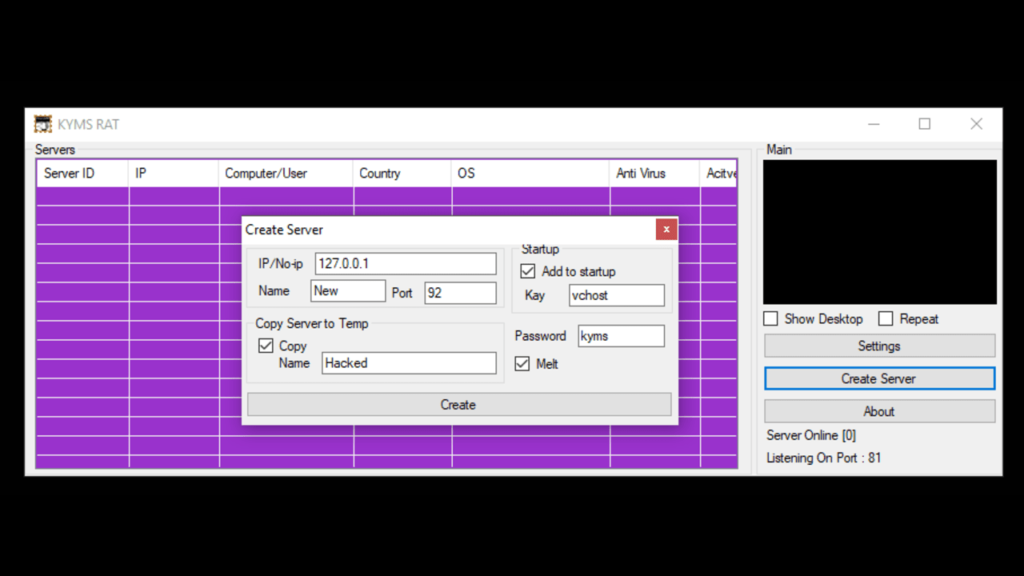Close the Create Server dialog
The image size is (1024, 576).
666,229
